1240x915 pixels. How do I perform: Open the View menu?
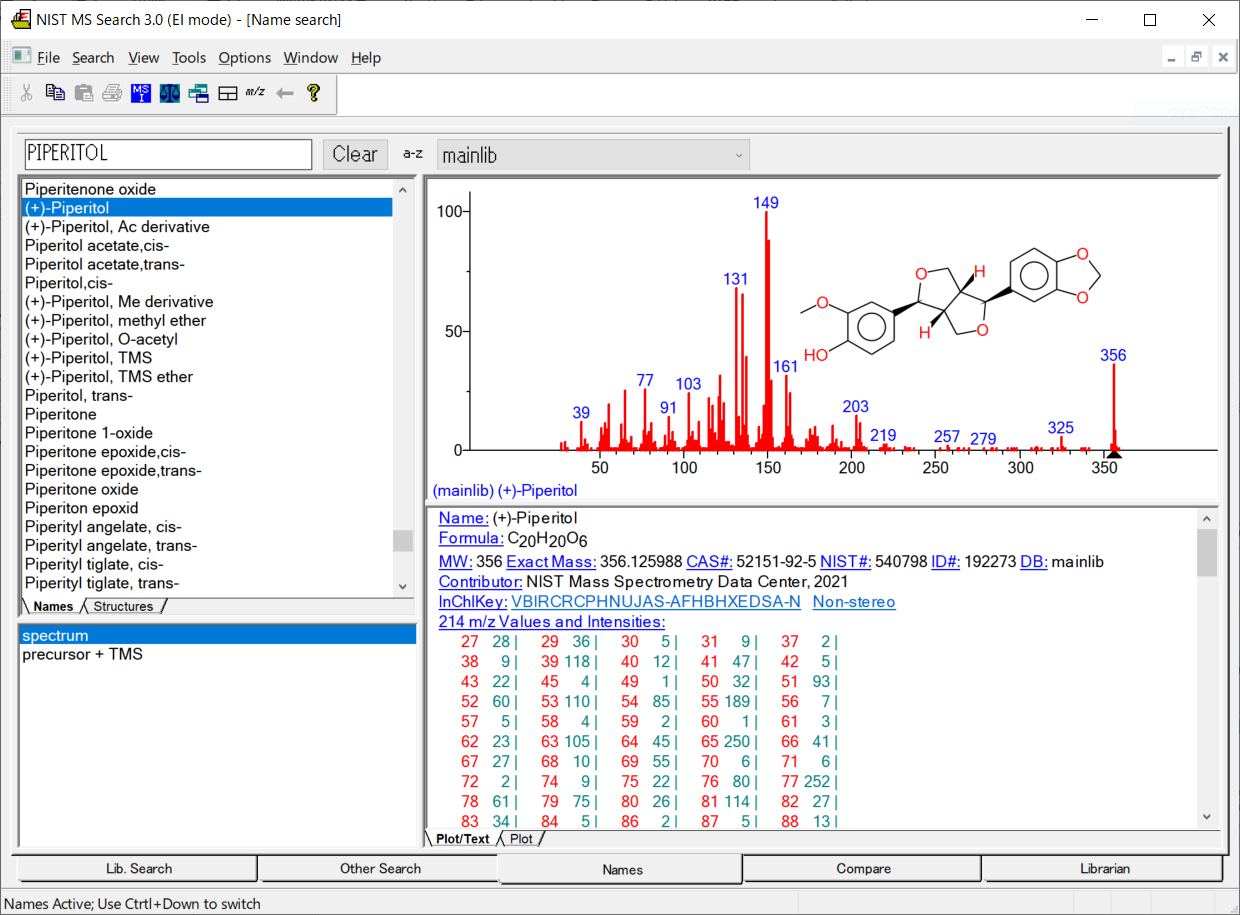pyautogui.click(x=144, y=58)
